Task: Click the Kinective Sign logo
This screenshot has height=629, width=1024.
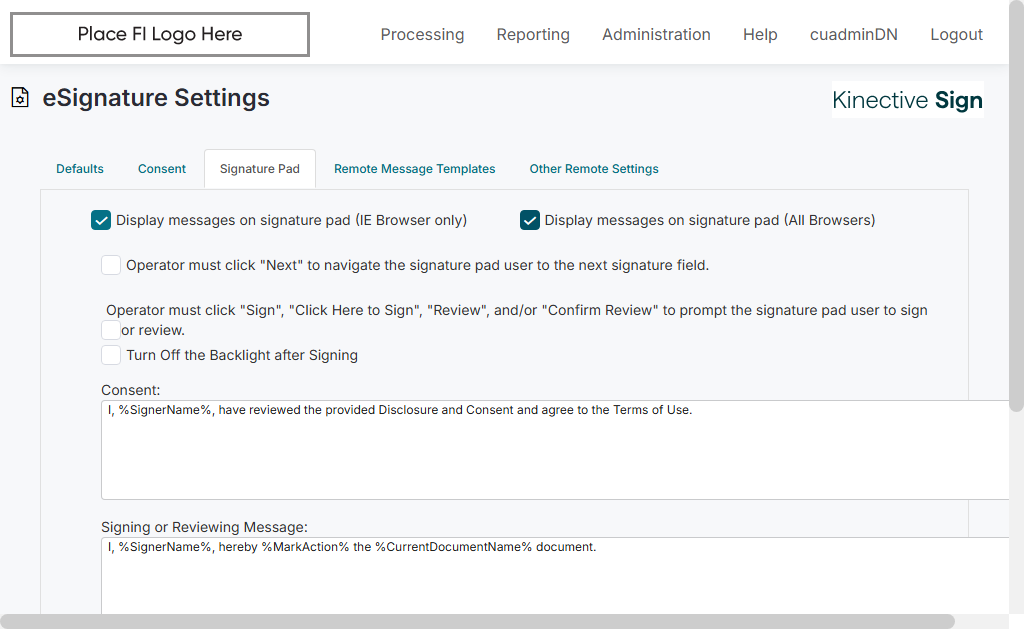Action: [907, 100]
